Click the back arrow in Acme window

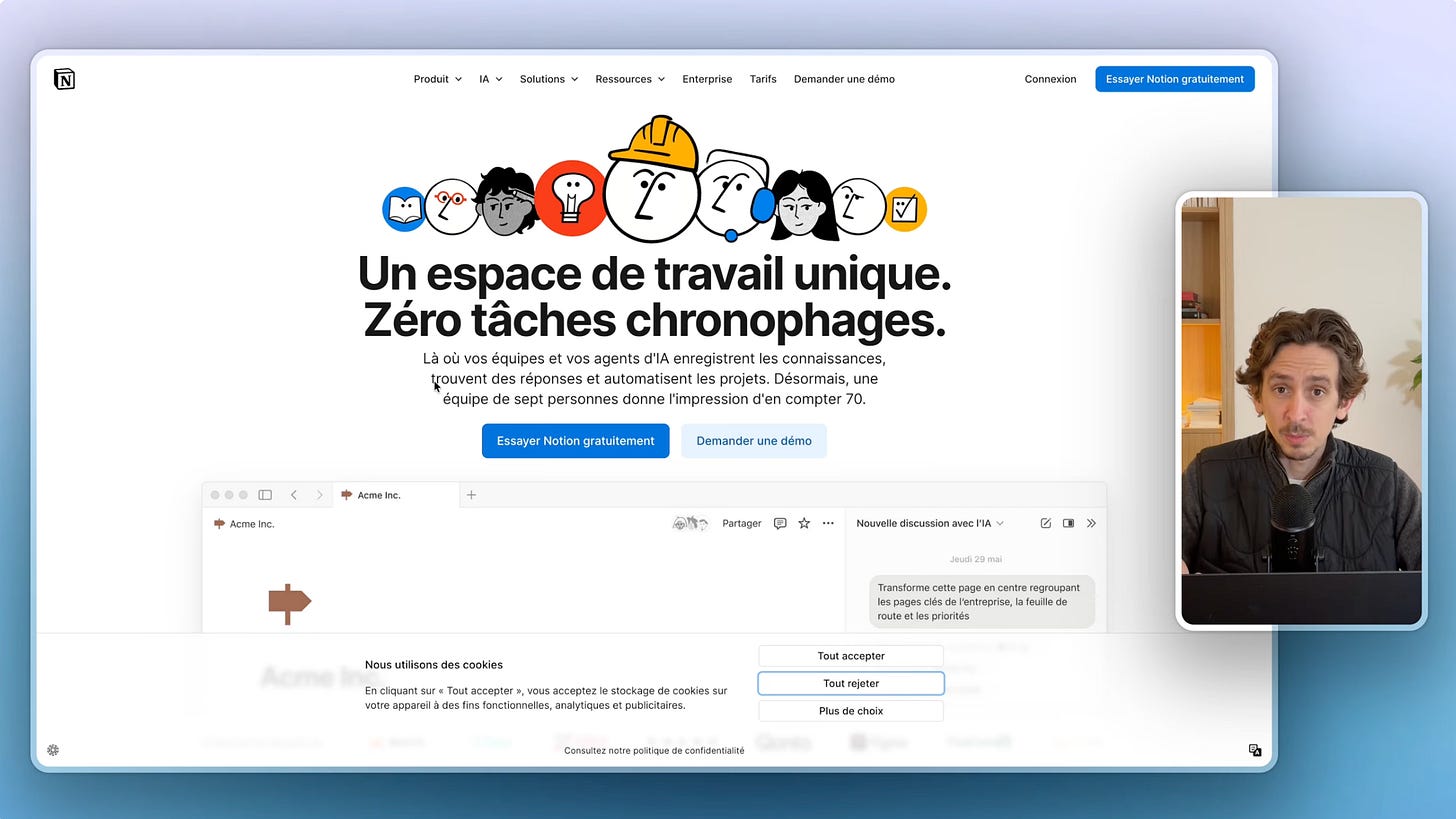coord(294,495)
